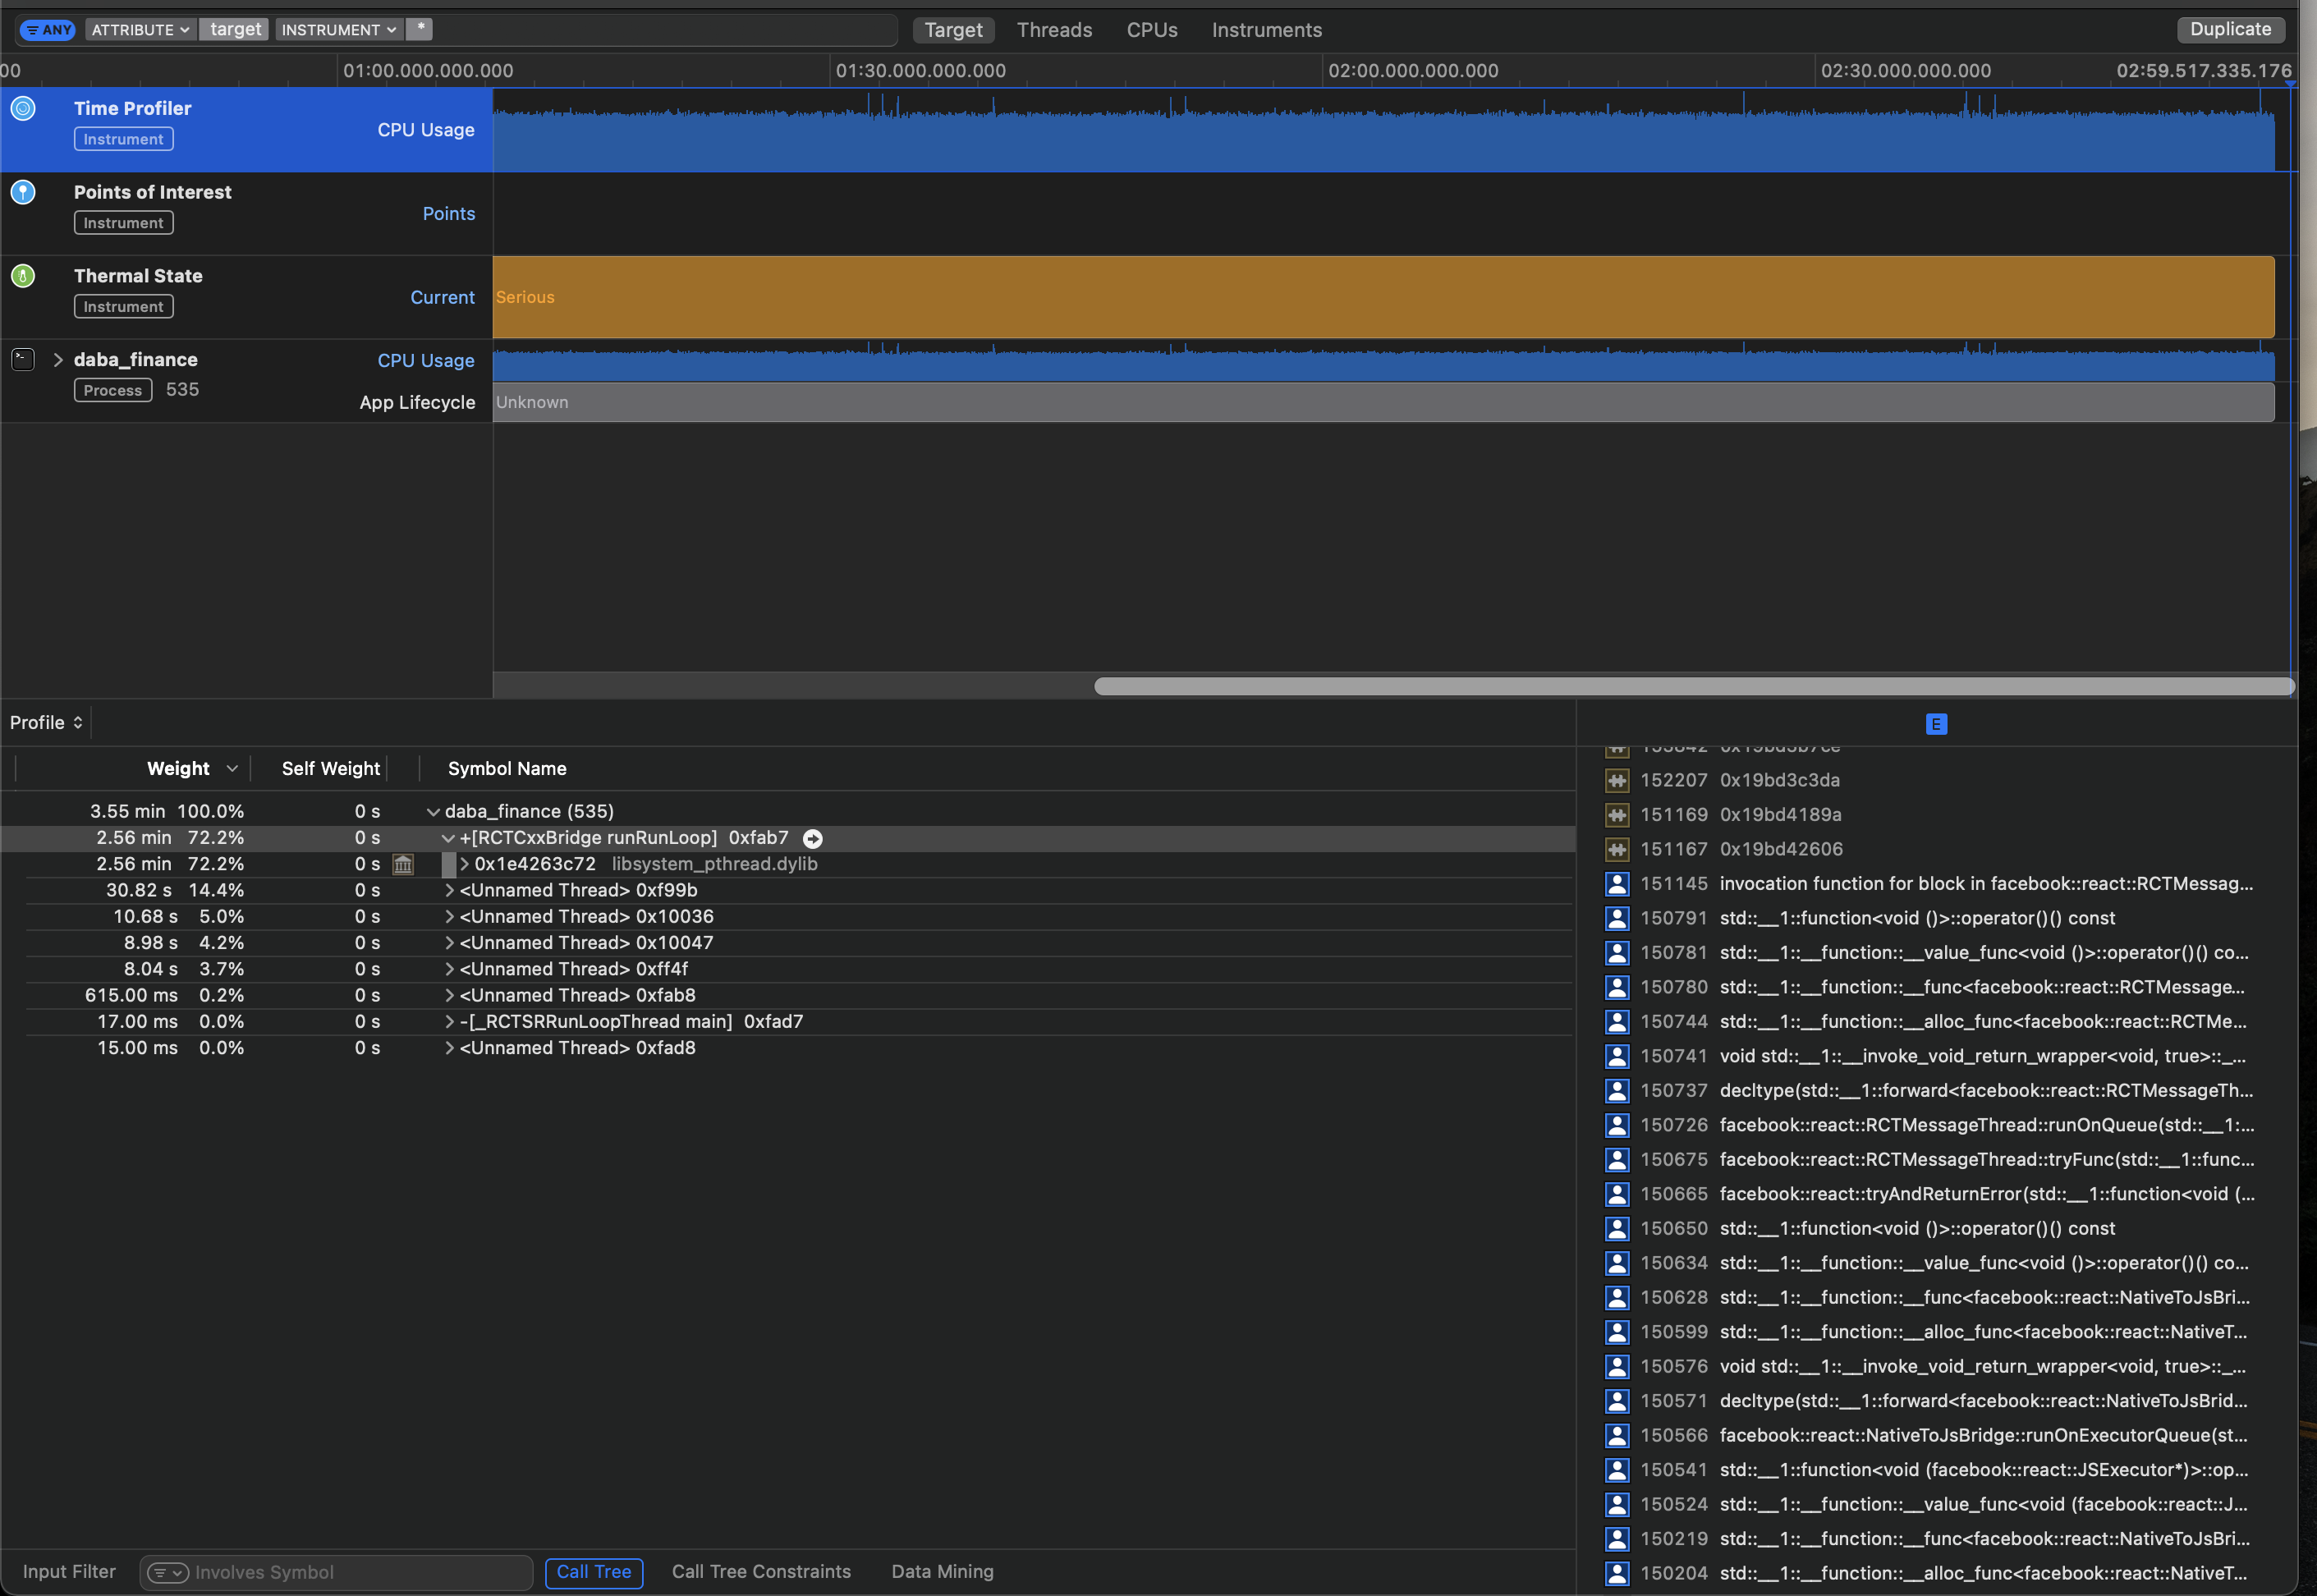Click the Thermal State thermometer icon
Screen dimensions: 2317x1596
point(23,276)
